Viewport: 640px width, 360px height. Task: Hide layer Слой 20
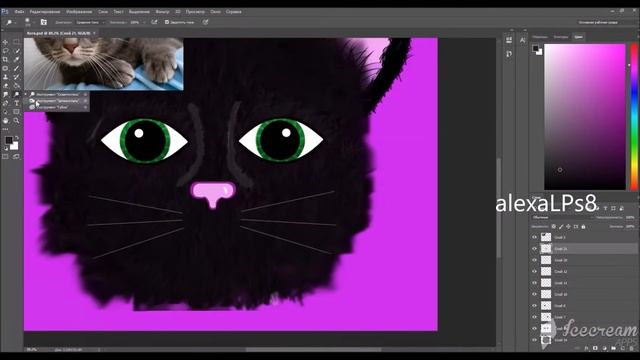534,260
